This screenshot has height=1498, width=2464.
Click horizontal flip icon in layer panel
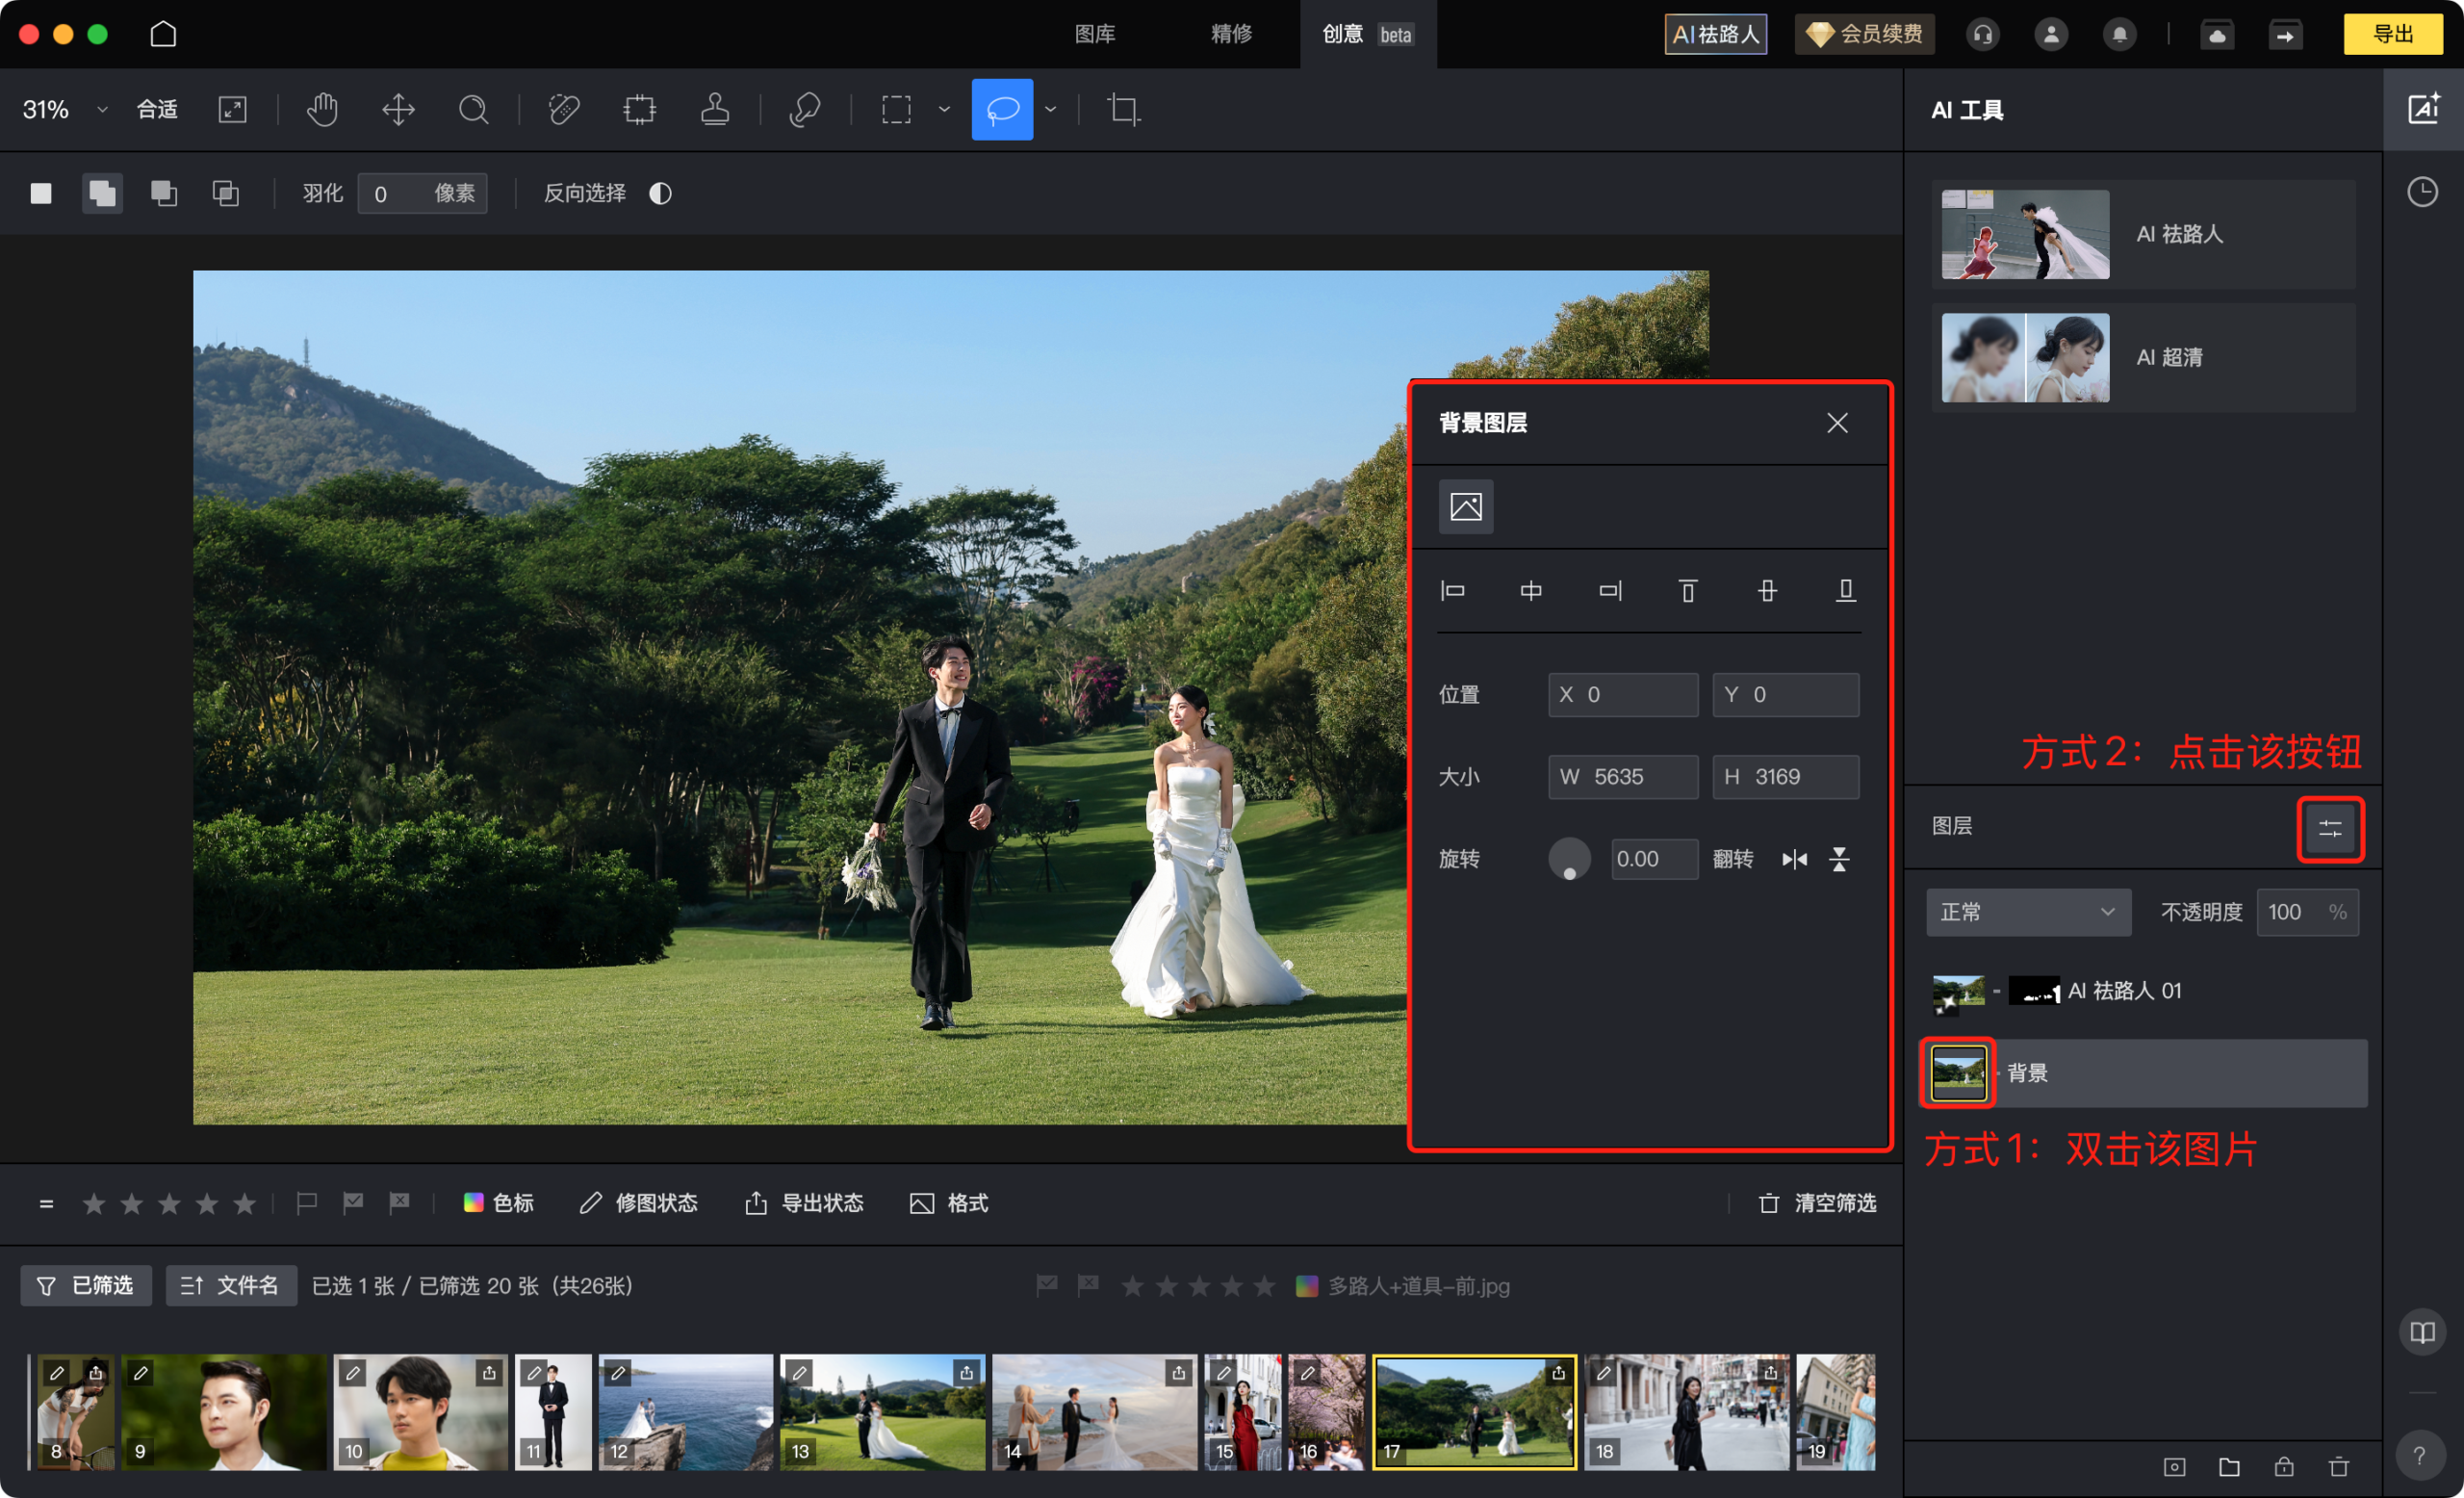(x=1794, y=859)
